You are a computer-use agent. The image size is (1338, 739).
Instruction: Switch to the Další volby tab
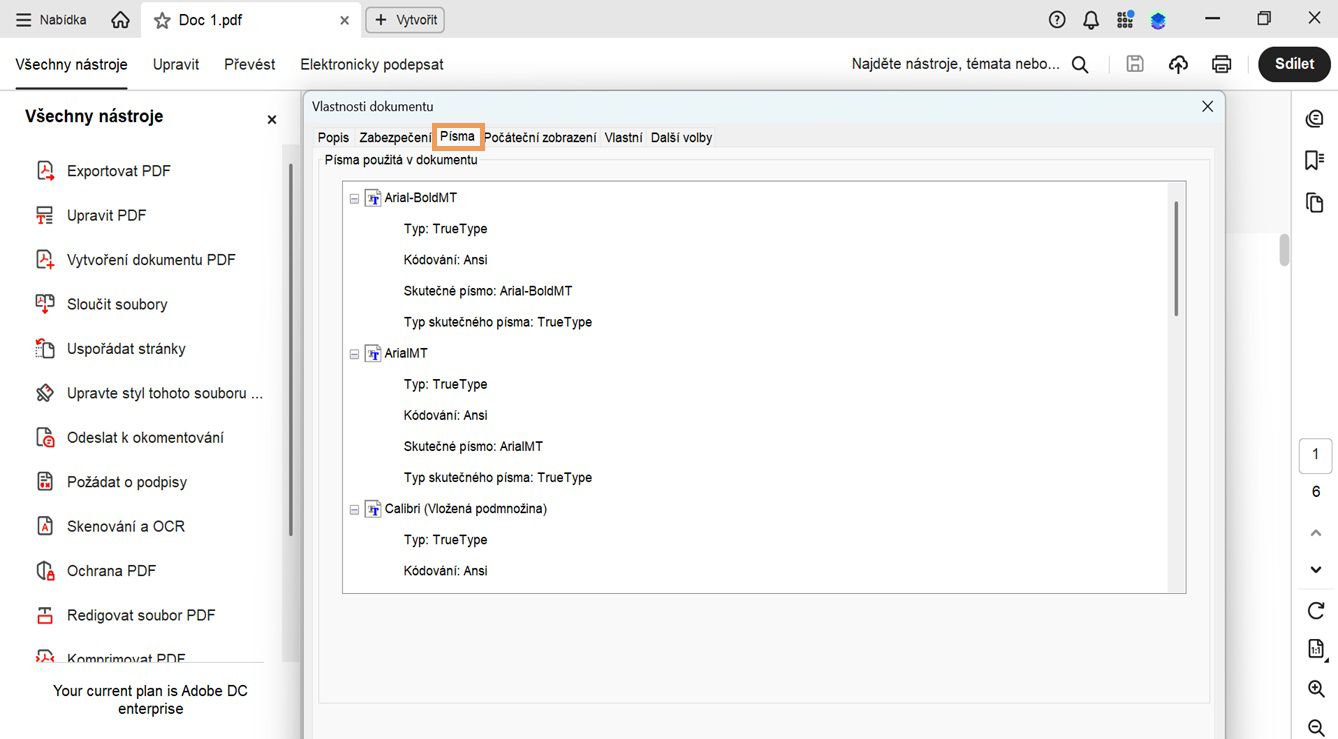tap(681, 137)
